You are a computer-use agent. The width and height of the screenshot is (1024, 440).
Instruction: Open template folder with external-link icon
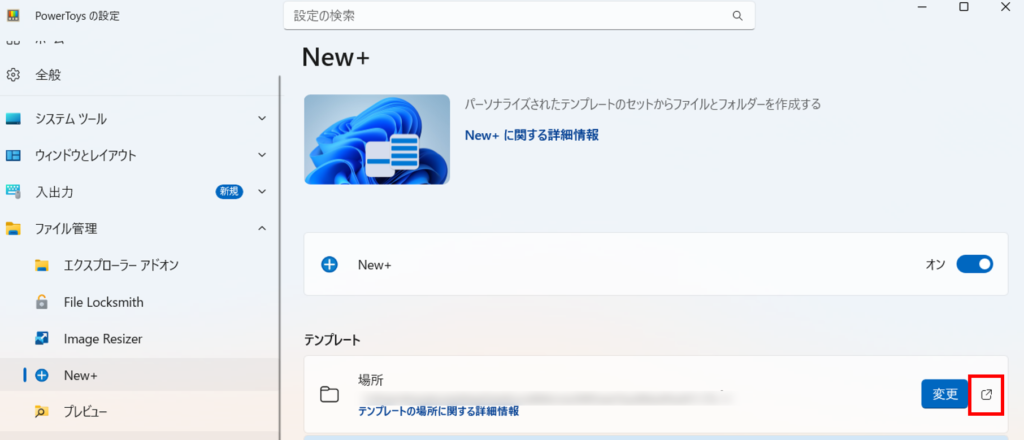coord(987,394)
